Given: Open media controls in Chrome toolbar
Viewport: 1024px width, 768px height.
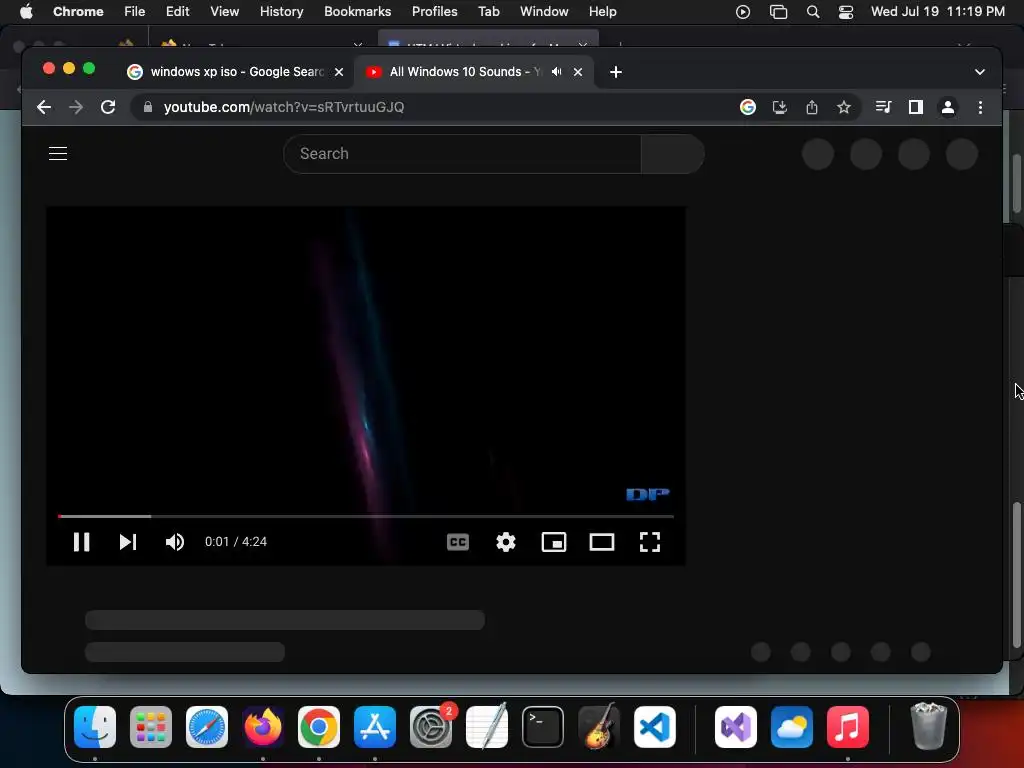Looking at the screenshot, I should coord(883,107).
